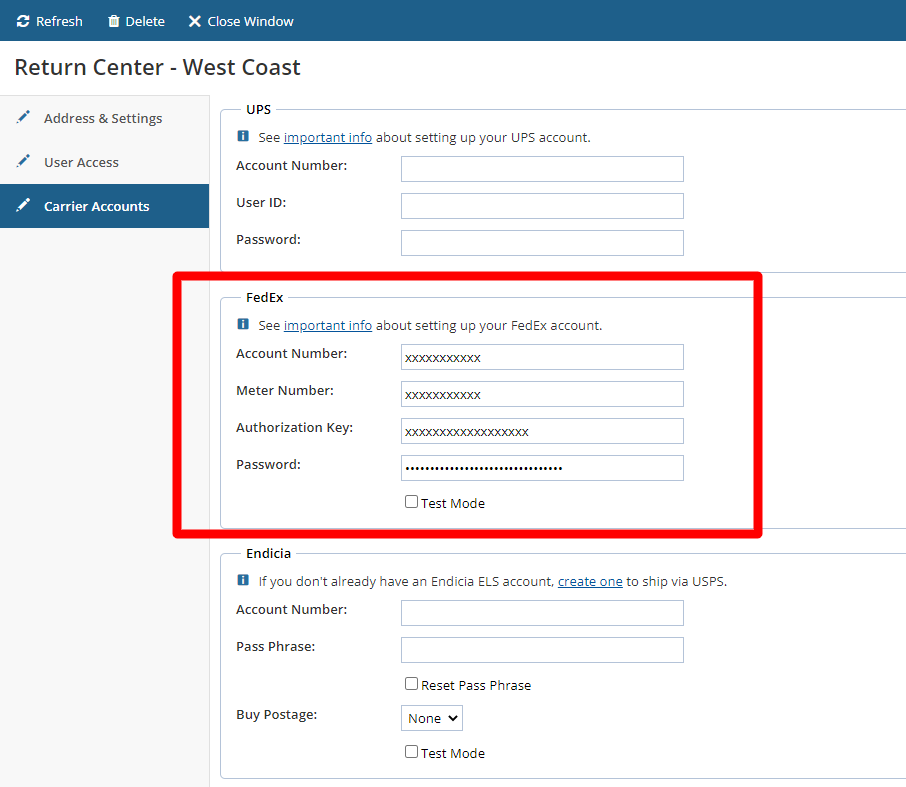The height and width of the screenshot is (787, 906).
Task: Focus the UPS Account Number field
Action: tap(542, 169)
